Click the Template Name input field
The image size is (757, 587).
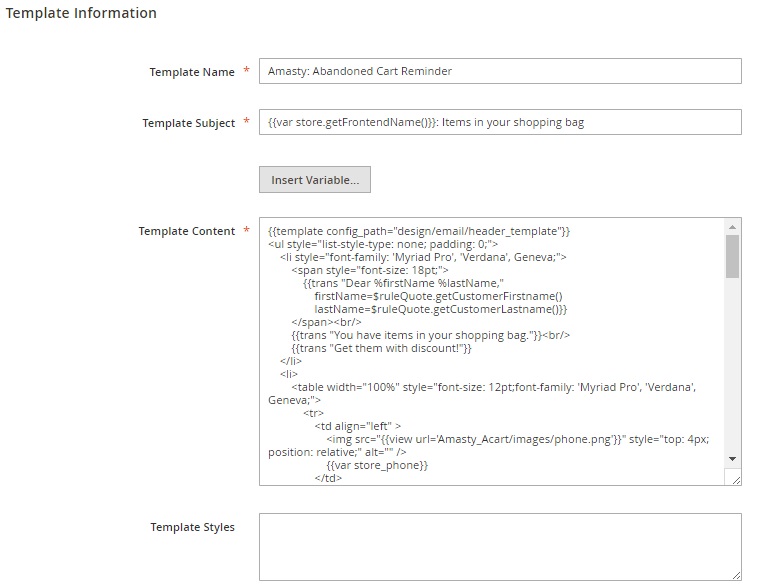(499, 71)
